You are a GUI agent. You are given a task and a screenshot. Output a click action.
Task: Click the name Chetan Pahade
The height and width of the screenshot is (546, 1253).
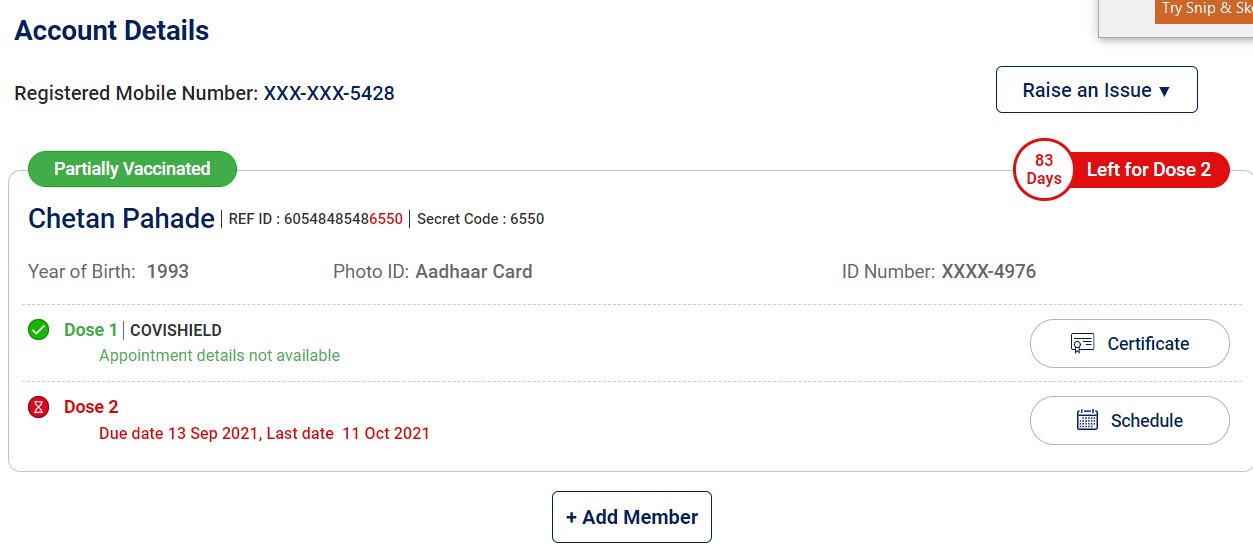[x=121, y=218]
